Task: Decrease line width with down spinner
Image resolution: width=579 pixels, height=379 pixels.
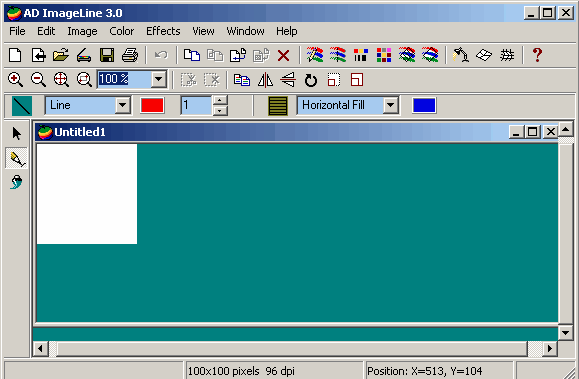Action: 220,110
